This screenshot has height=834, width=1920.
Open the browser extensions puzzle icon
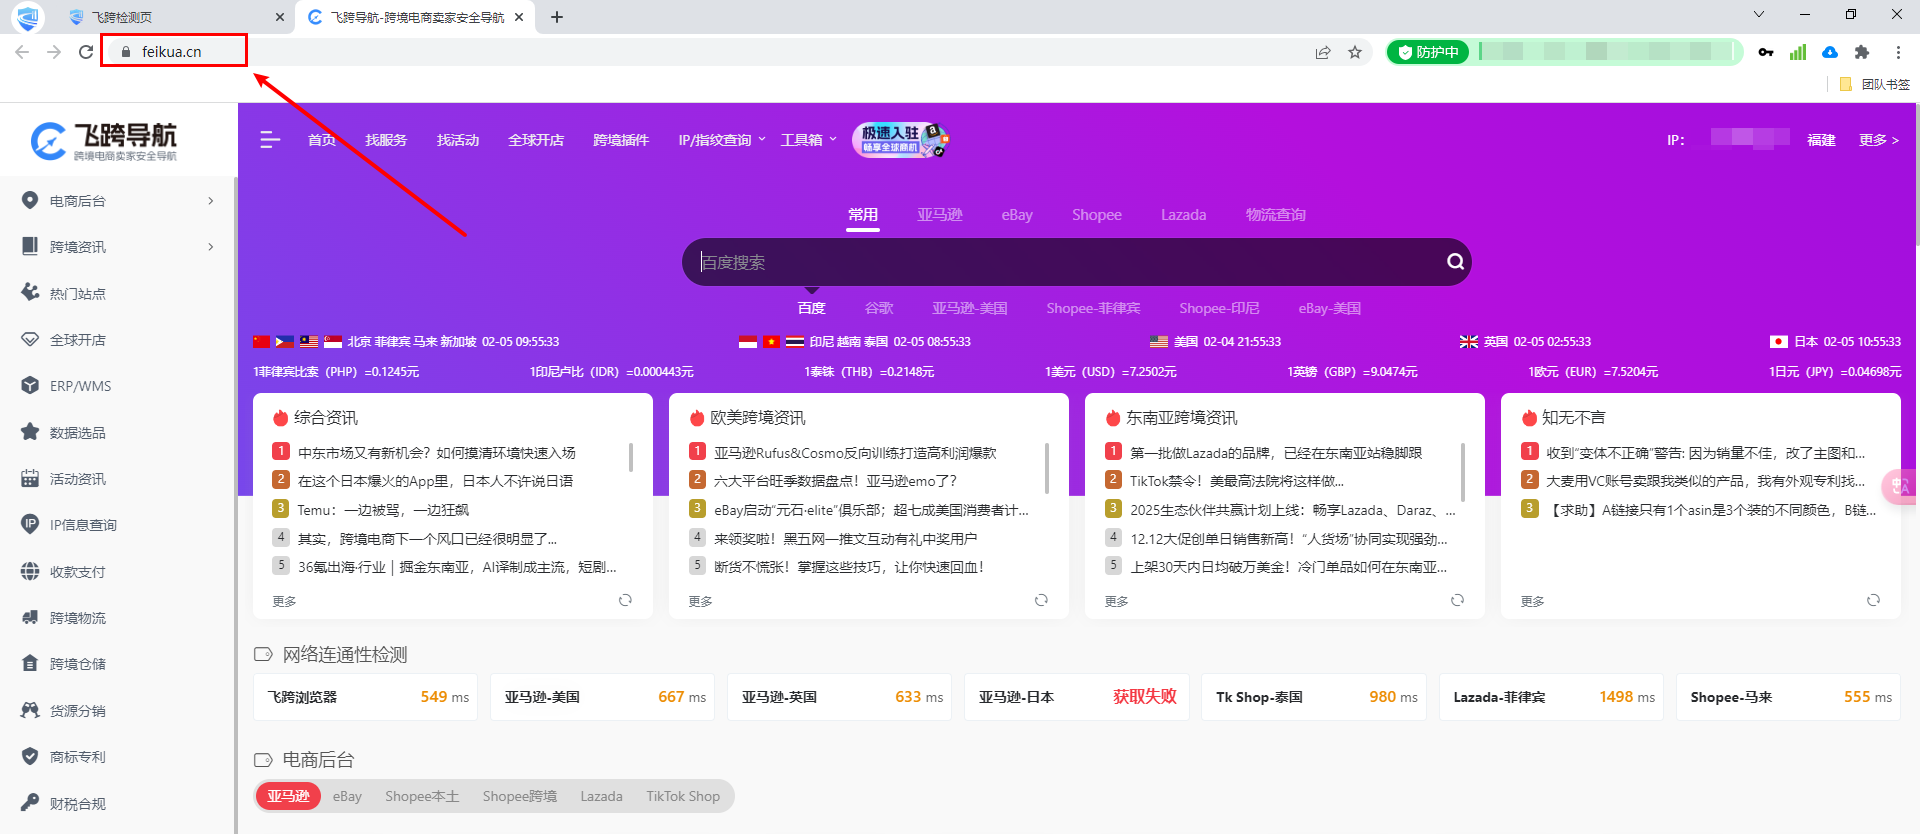1861,52
